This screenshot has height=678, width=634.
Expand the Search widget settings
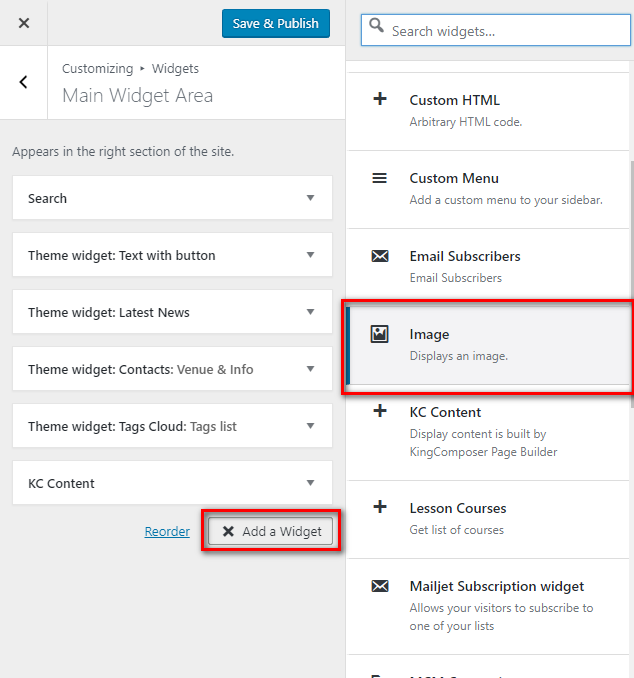click(x=310, y=198)
